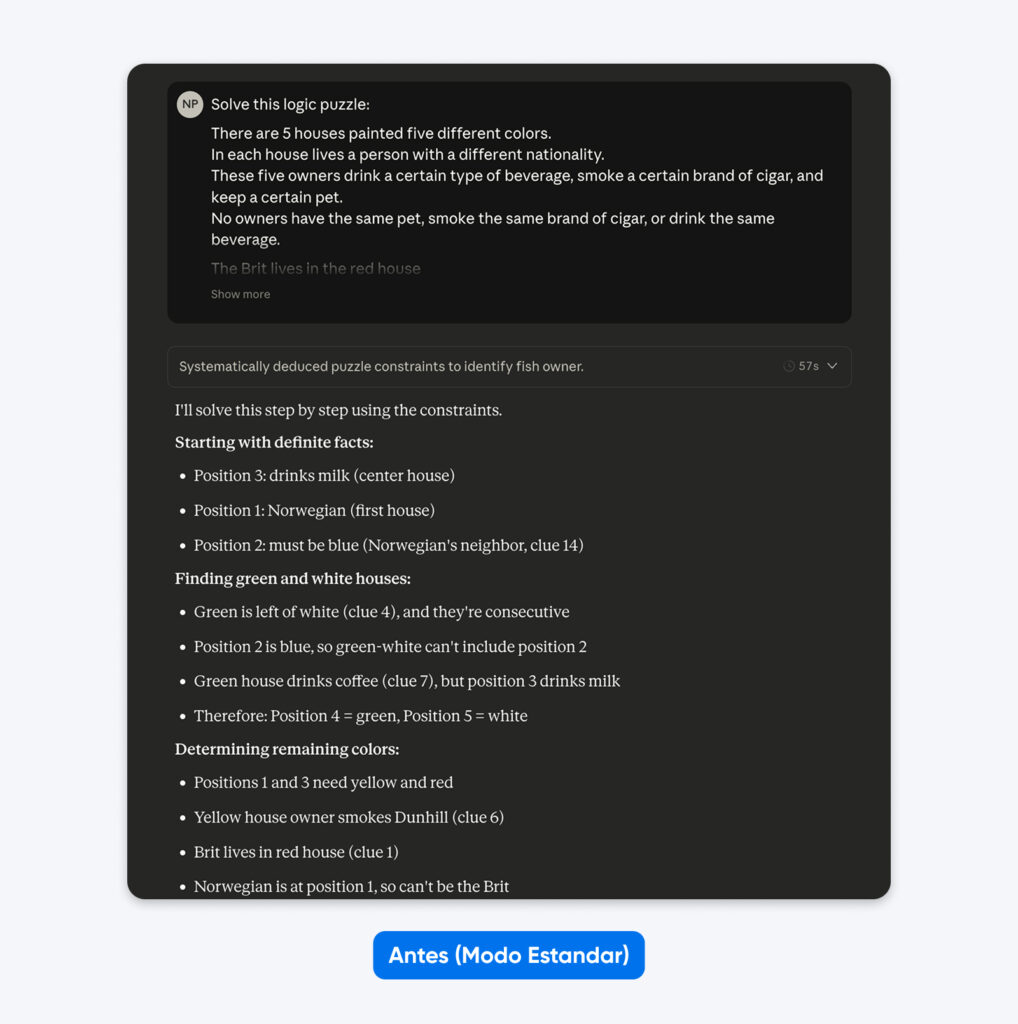
Task: Click the 'Position 3: drinks milk' bullet
Action: tap(324, 476)
